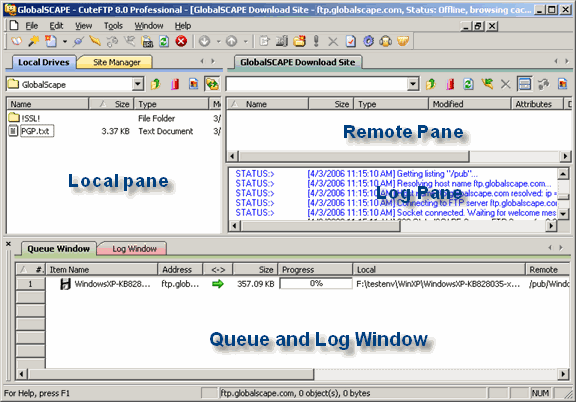
Task: Open the dropdown arrow beside the Download icon
Action: click(x=218, y=41)
